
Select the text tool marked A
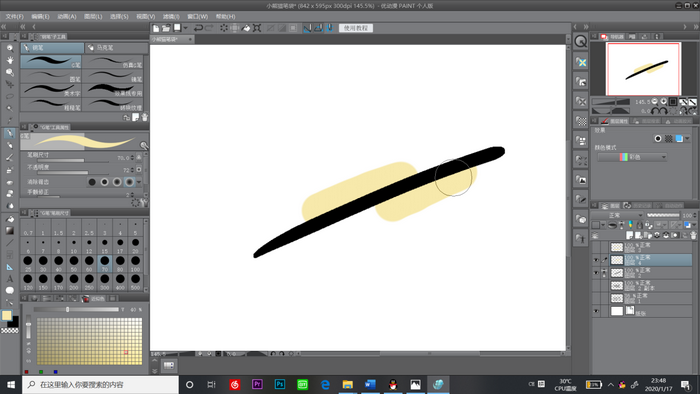pyautogui.click(x=9, y=278)
